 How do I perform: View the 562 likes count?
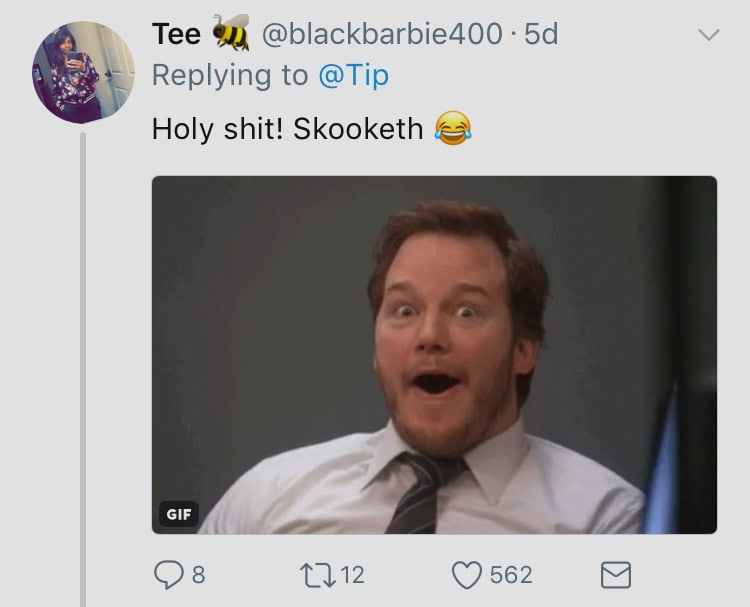511,575
